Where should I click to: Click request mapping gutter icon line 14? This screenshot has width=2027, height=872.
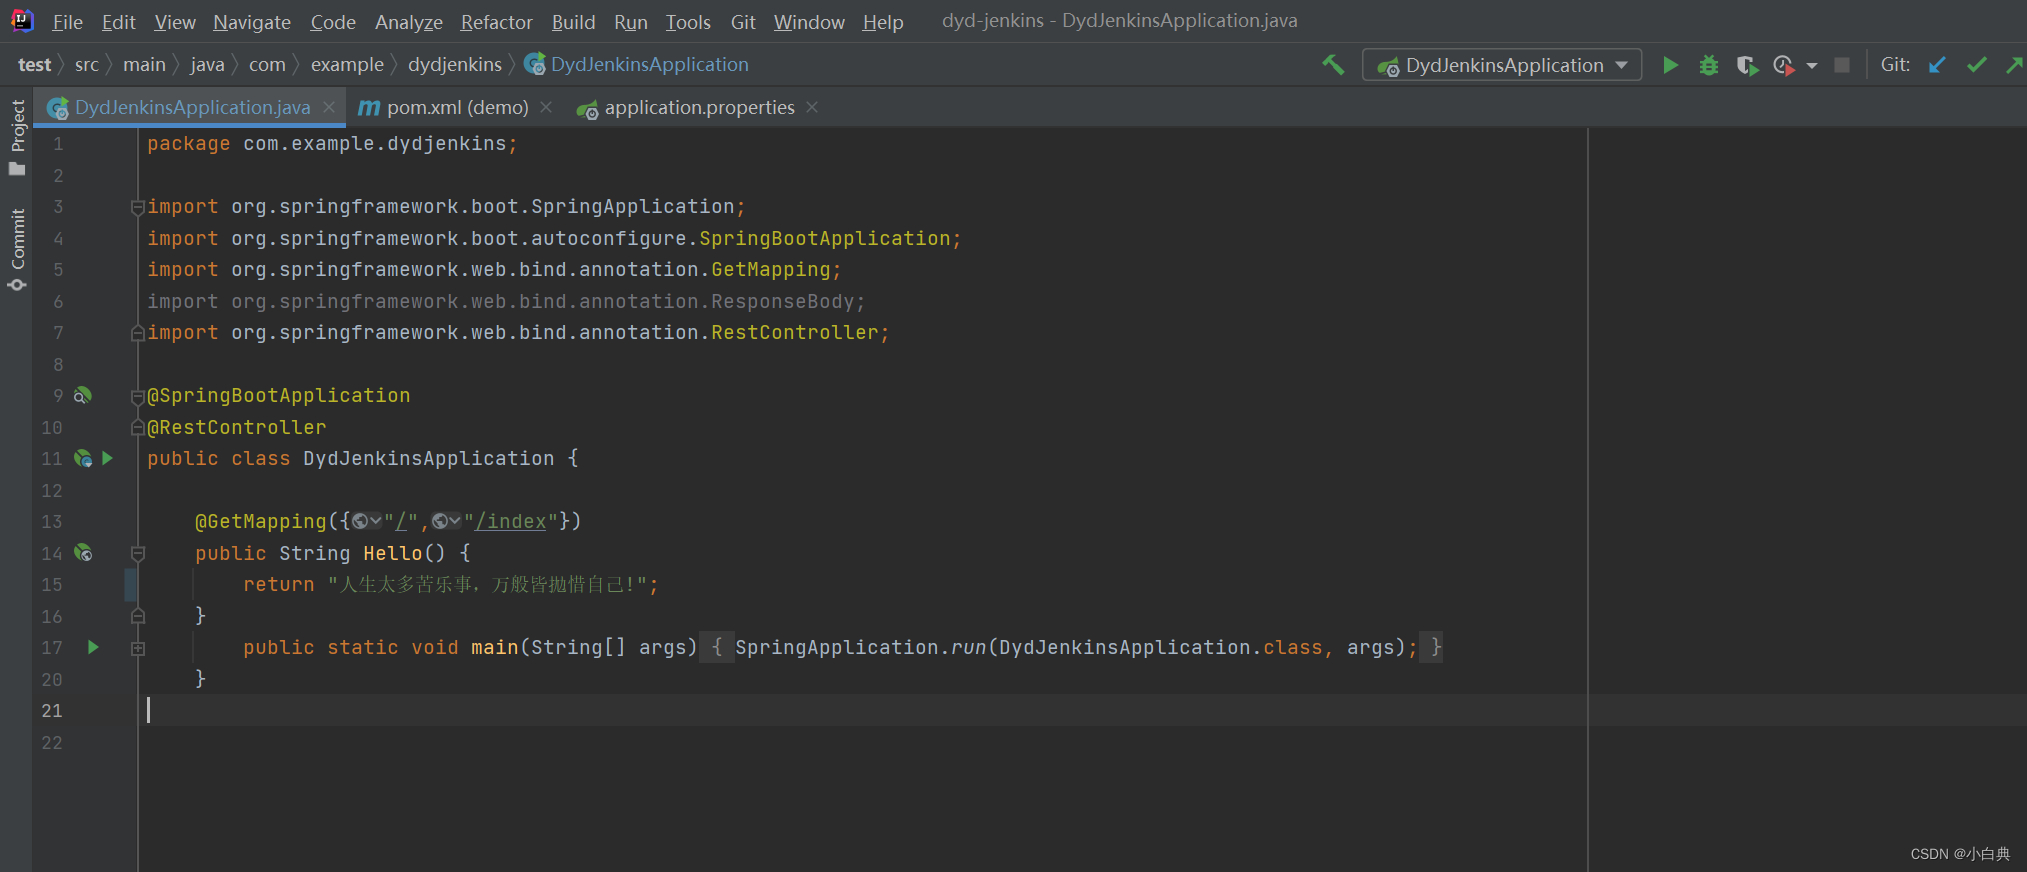tap(83, 553)
